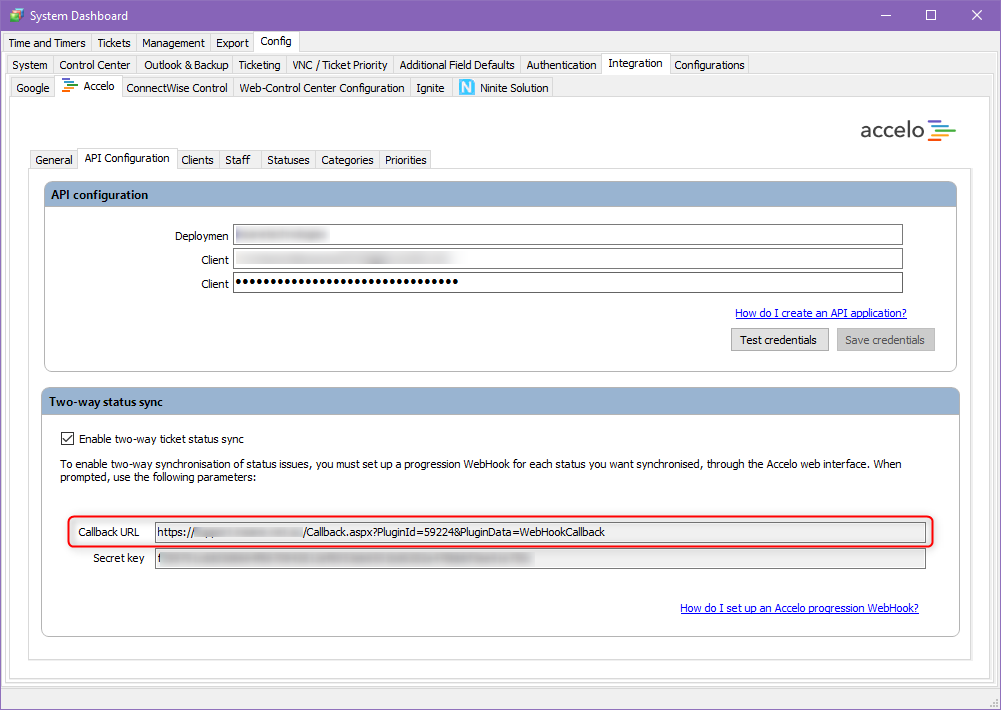Click the System Dashboard title bar icon
This screenshot has width=1001, height=710.
[16, 15]
